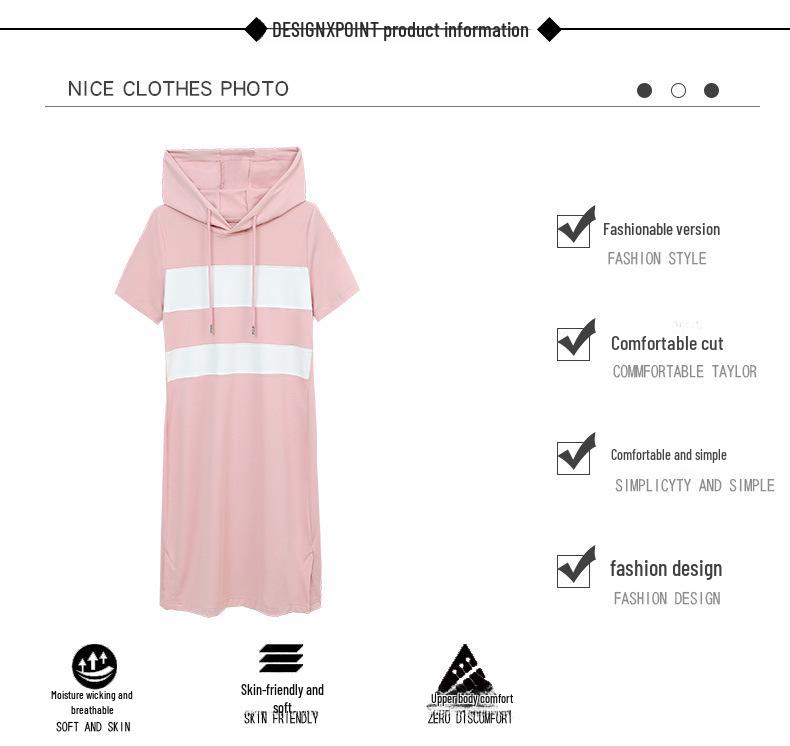Viewport: 790px width, 746px height.
Task: Click the NICE CLOTHES PHOTO heading
Action: coord(178,89)
